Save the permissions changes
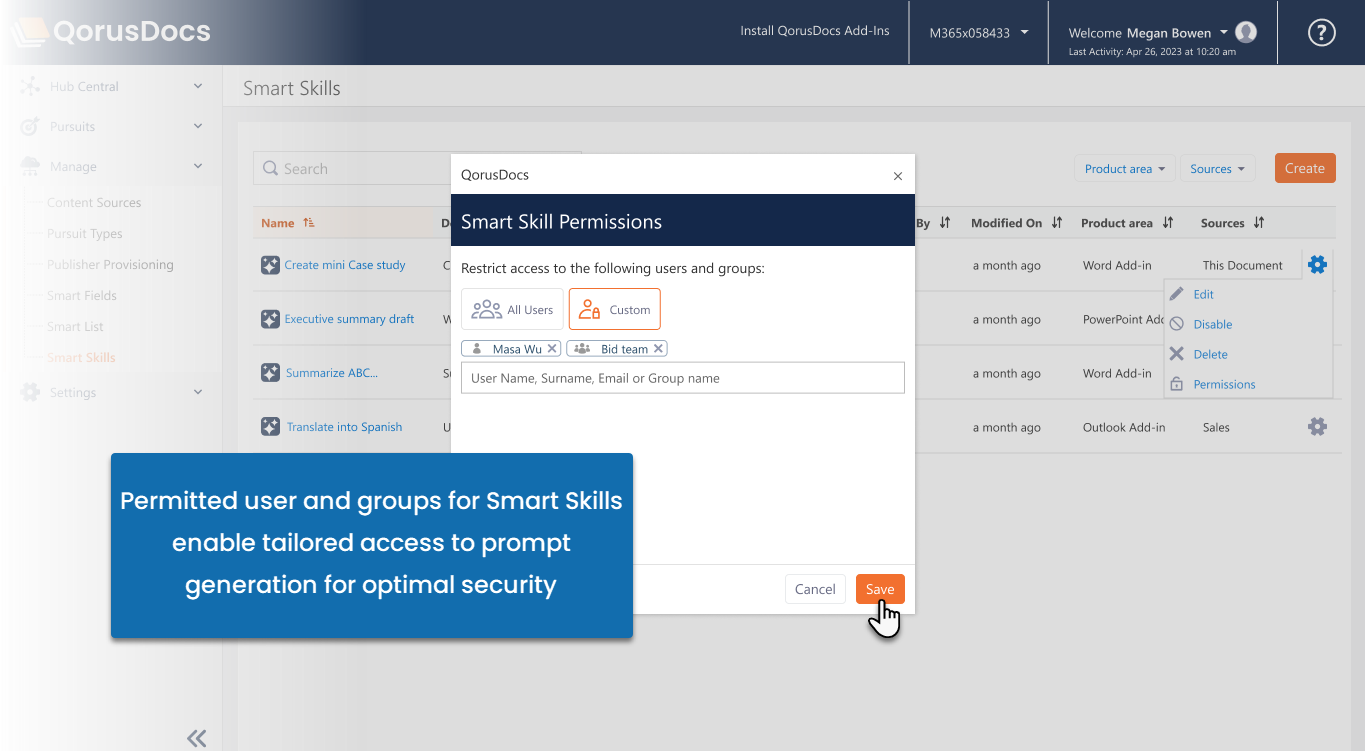Viewport: 1365px width, 751px height. click(x=880, y=589)
